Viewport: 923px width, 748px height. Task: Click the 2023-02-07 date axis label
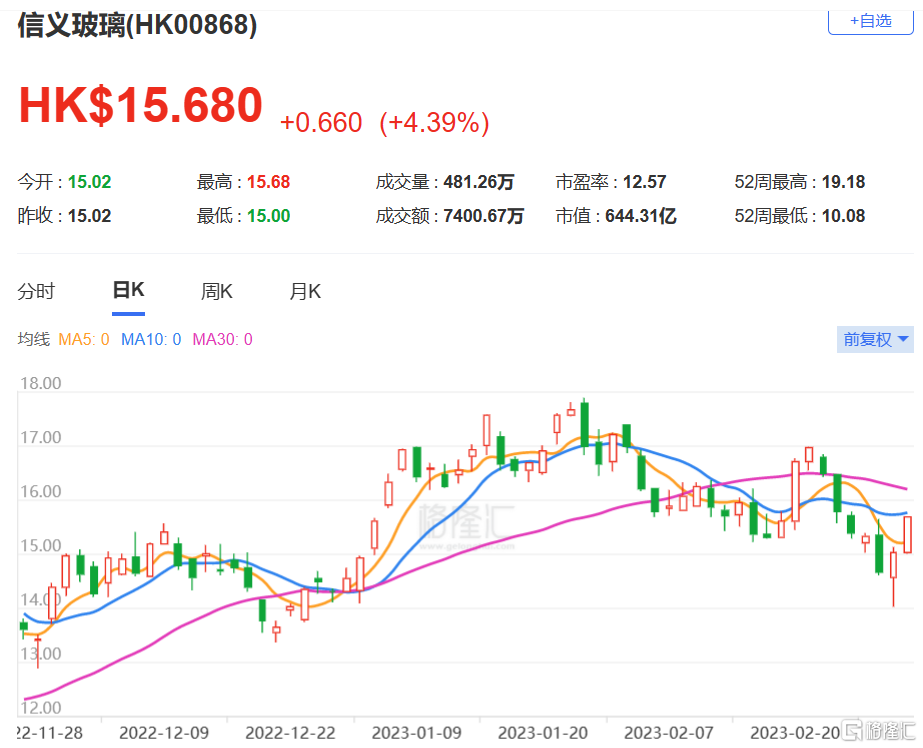(x=669, y=733)
